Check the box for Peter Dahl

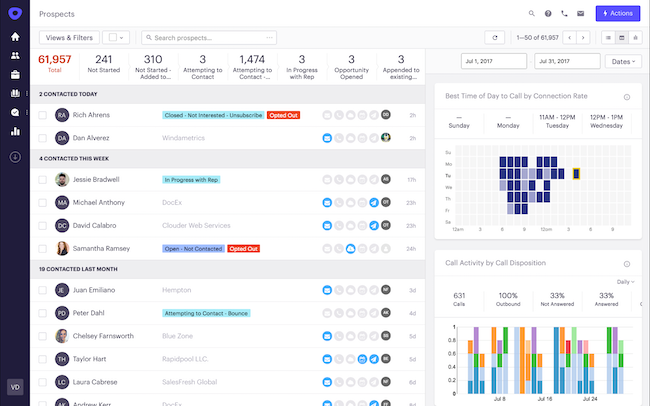pos(43,313)
